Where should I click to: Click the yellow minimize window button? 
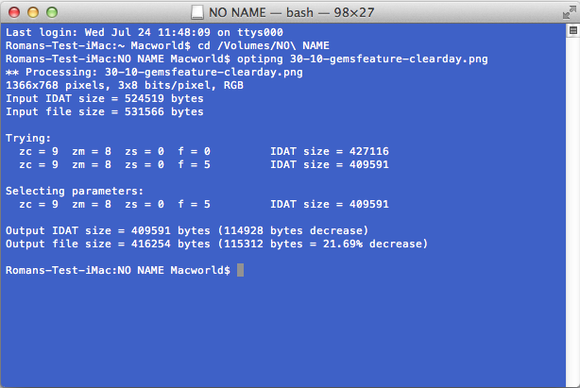(33, 13)
